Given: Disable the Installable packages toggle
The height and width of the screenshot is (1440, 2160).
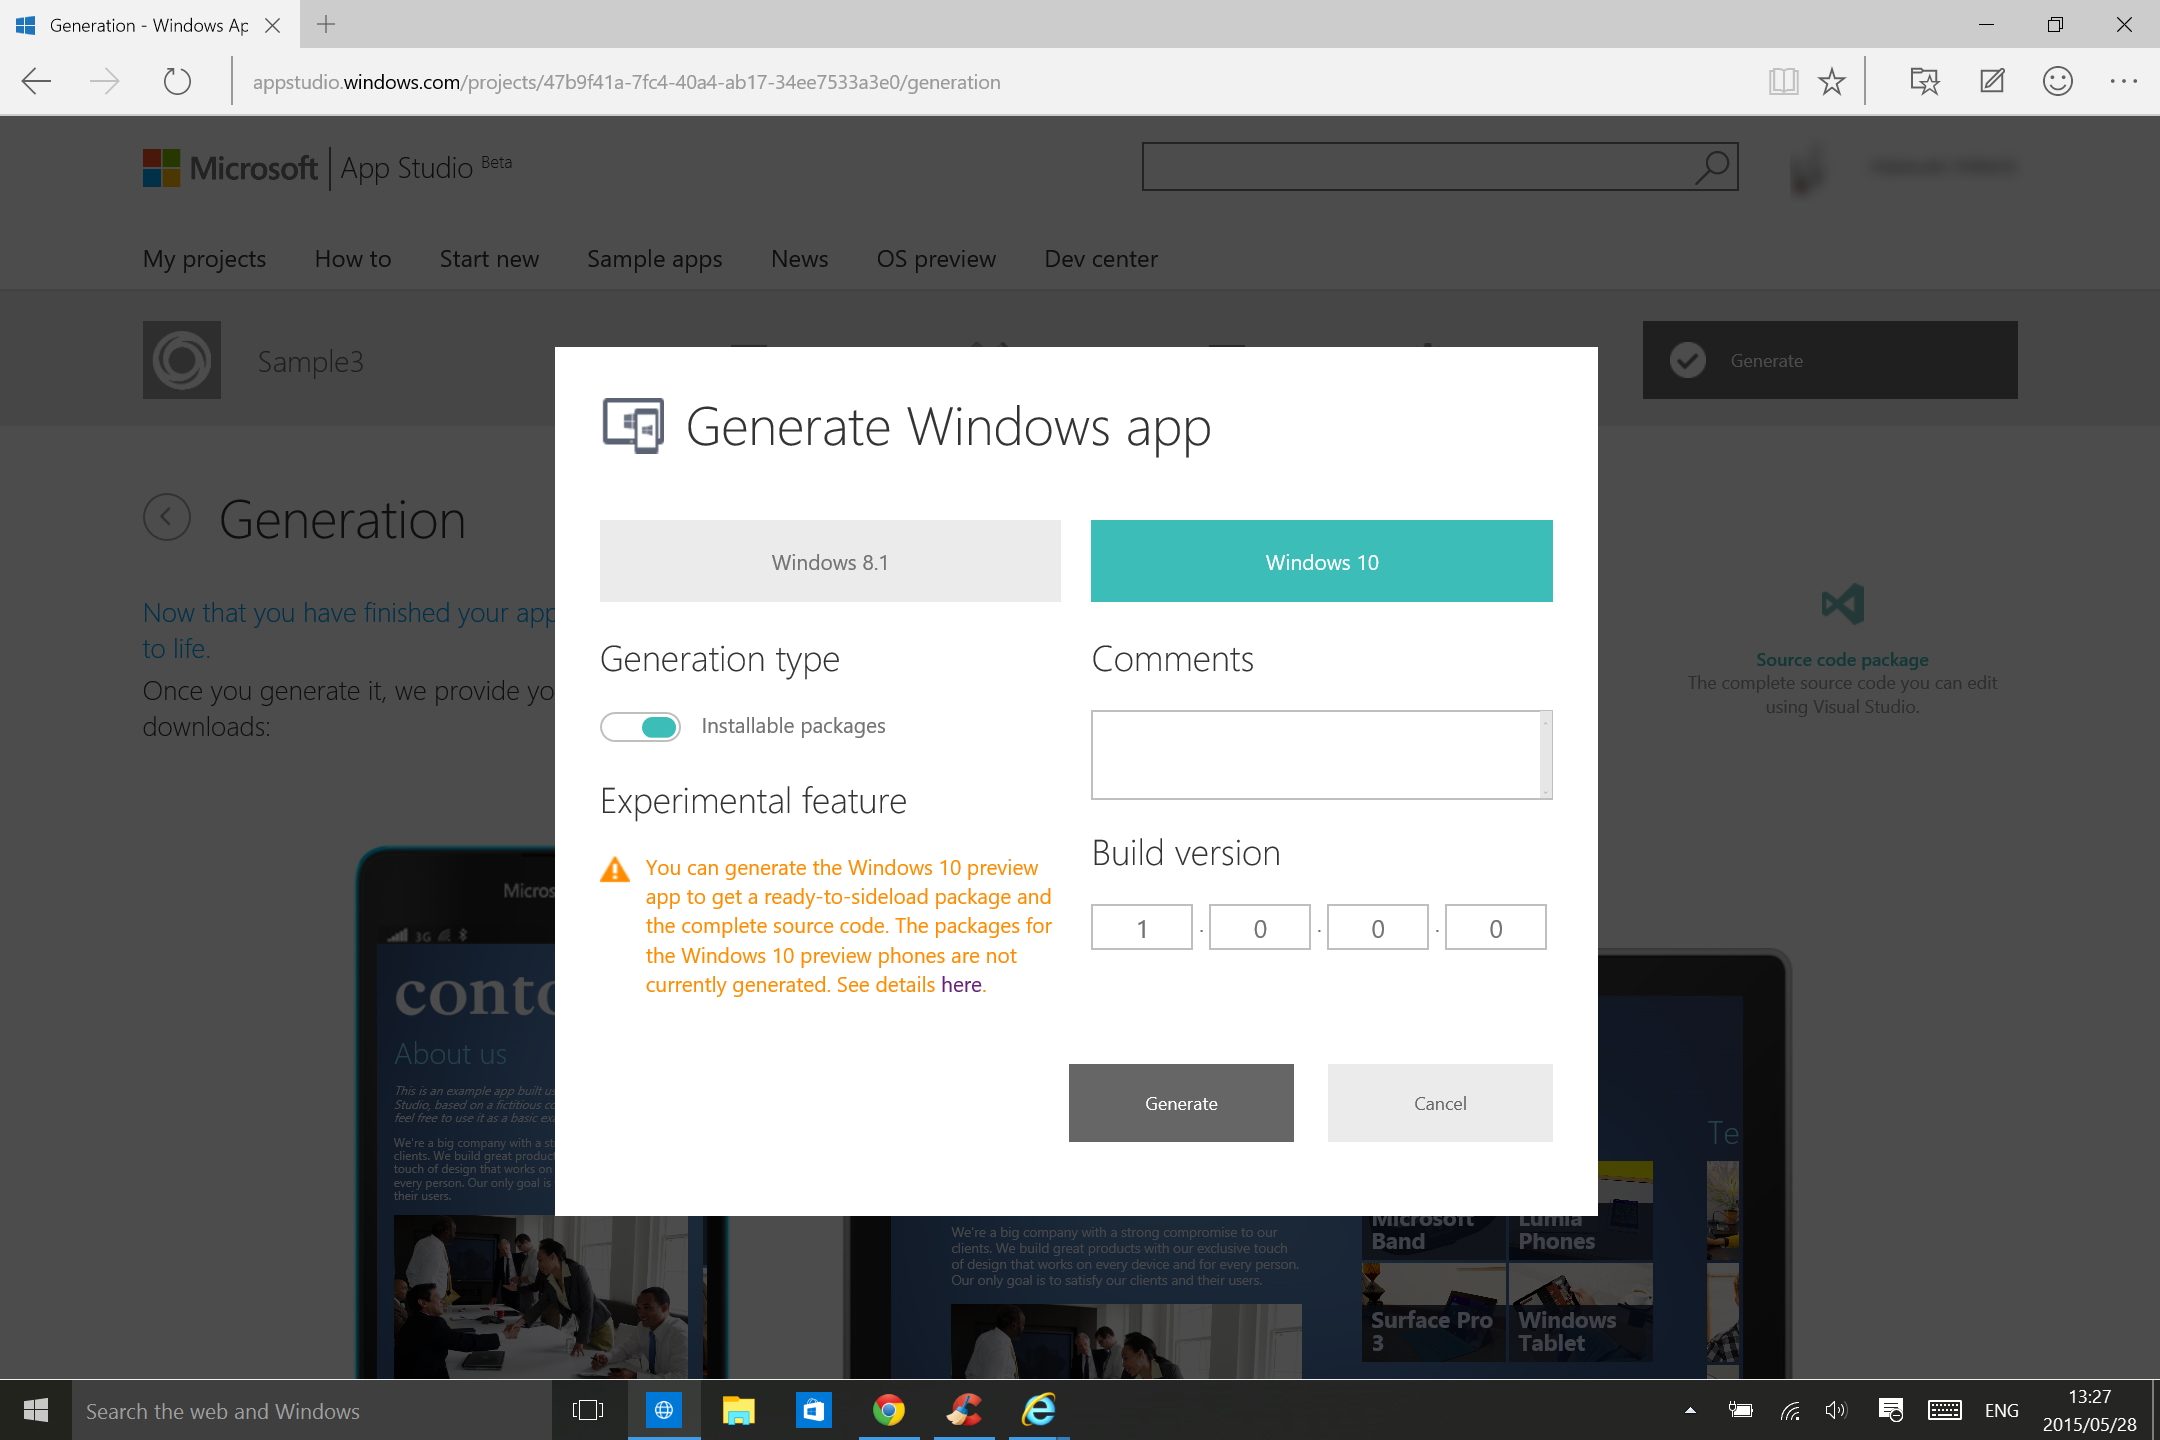Looking at the screenshot, I should [x=640, y=726].
